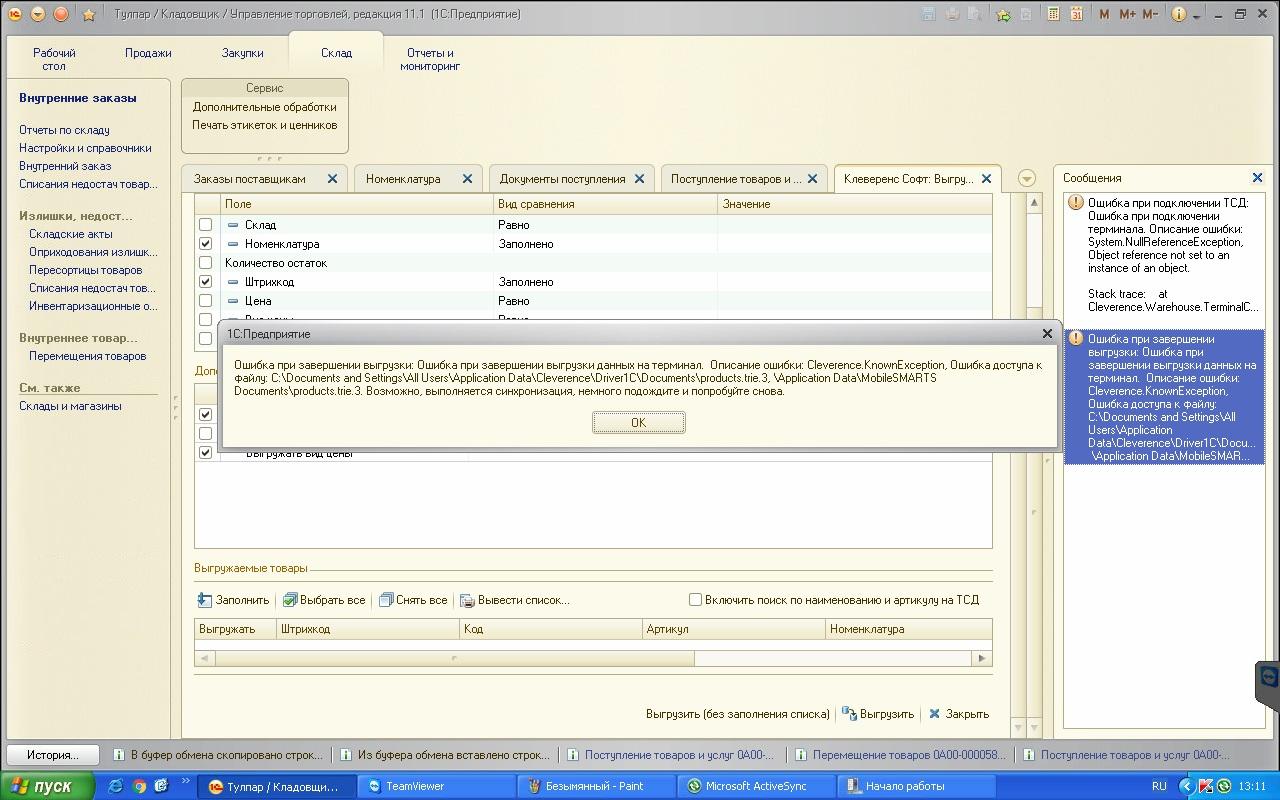Expand hidden quick launch icons chevron
The height and width of the screenshot is (800, 1280).
coord(184,782)
